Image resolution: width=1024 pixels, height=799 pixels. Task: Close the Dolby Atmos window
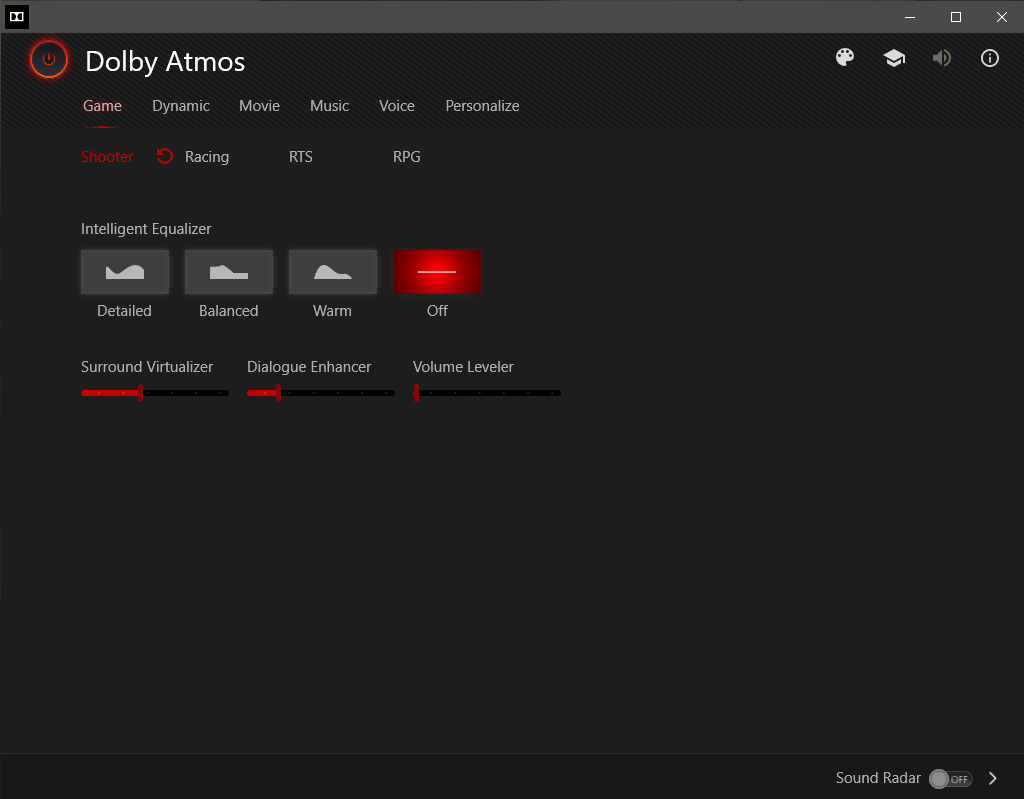1002,17
